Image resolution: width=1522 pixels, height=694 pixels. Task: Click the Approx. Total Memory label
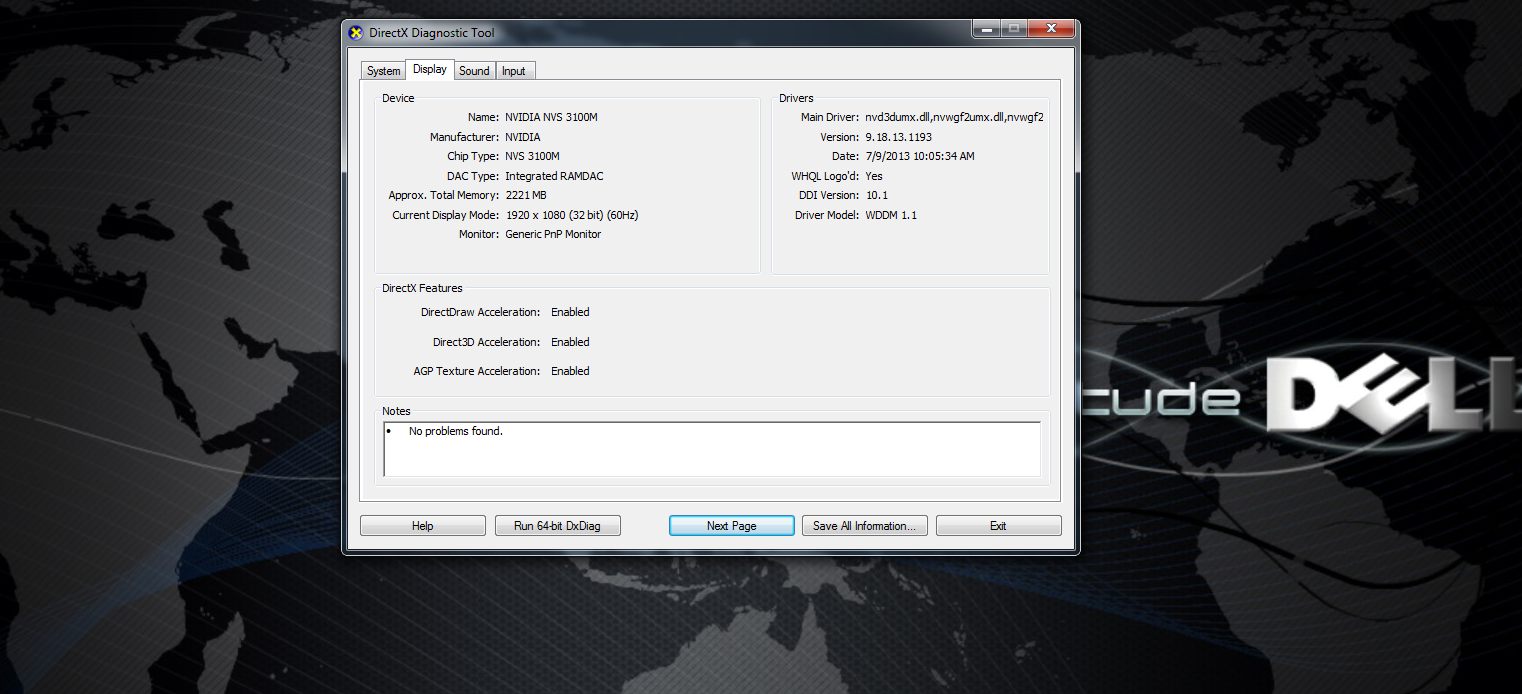[443, 196]
